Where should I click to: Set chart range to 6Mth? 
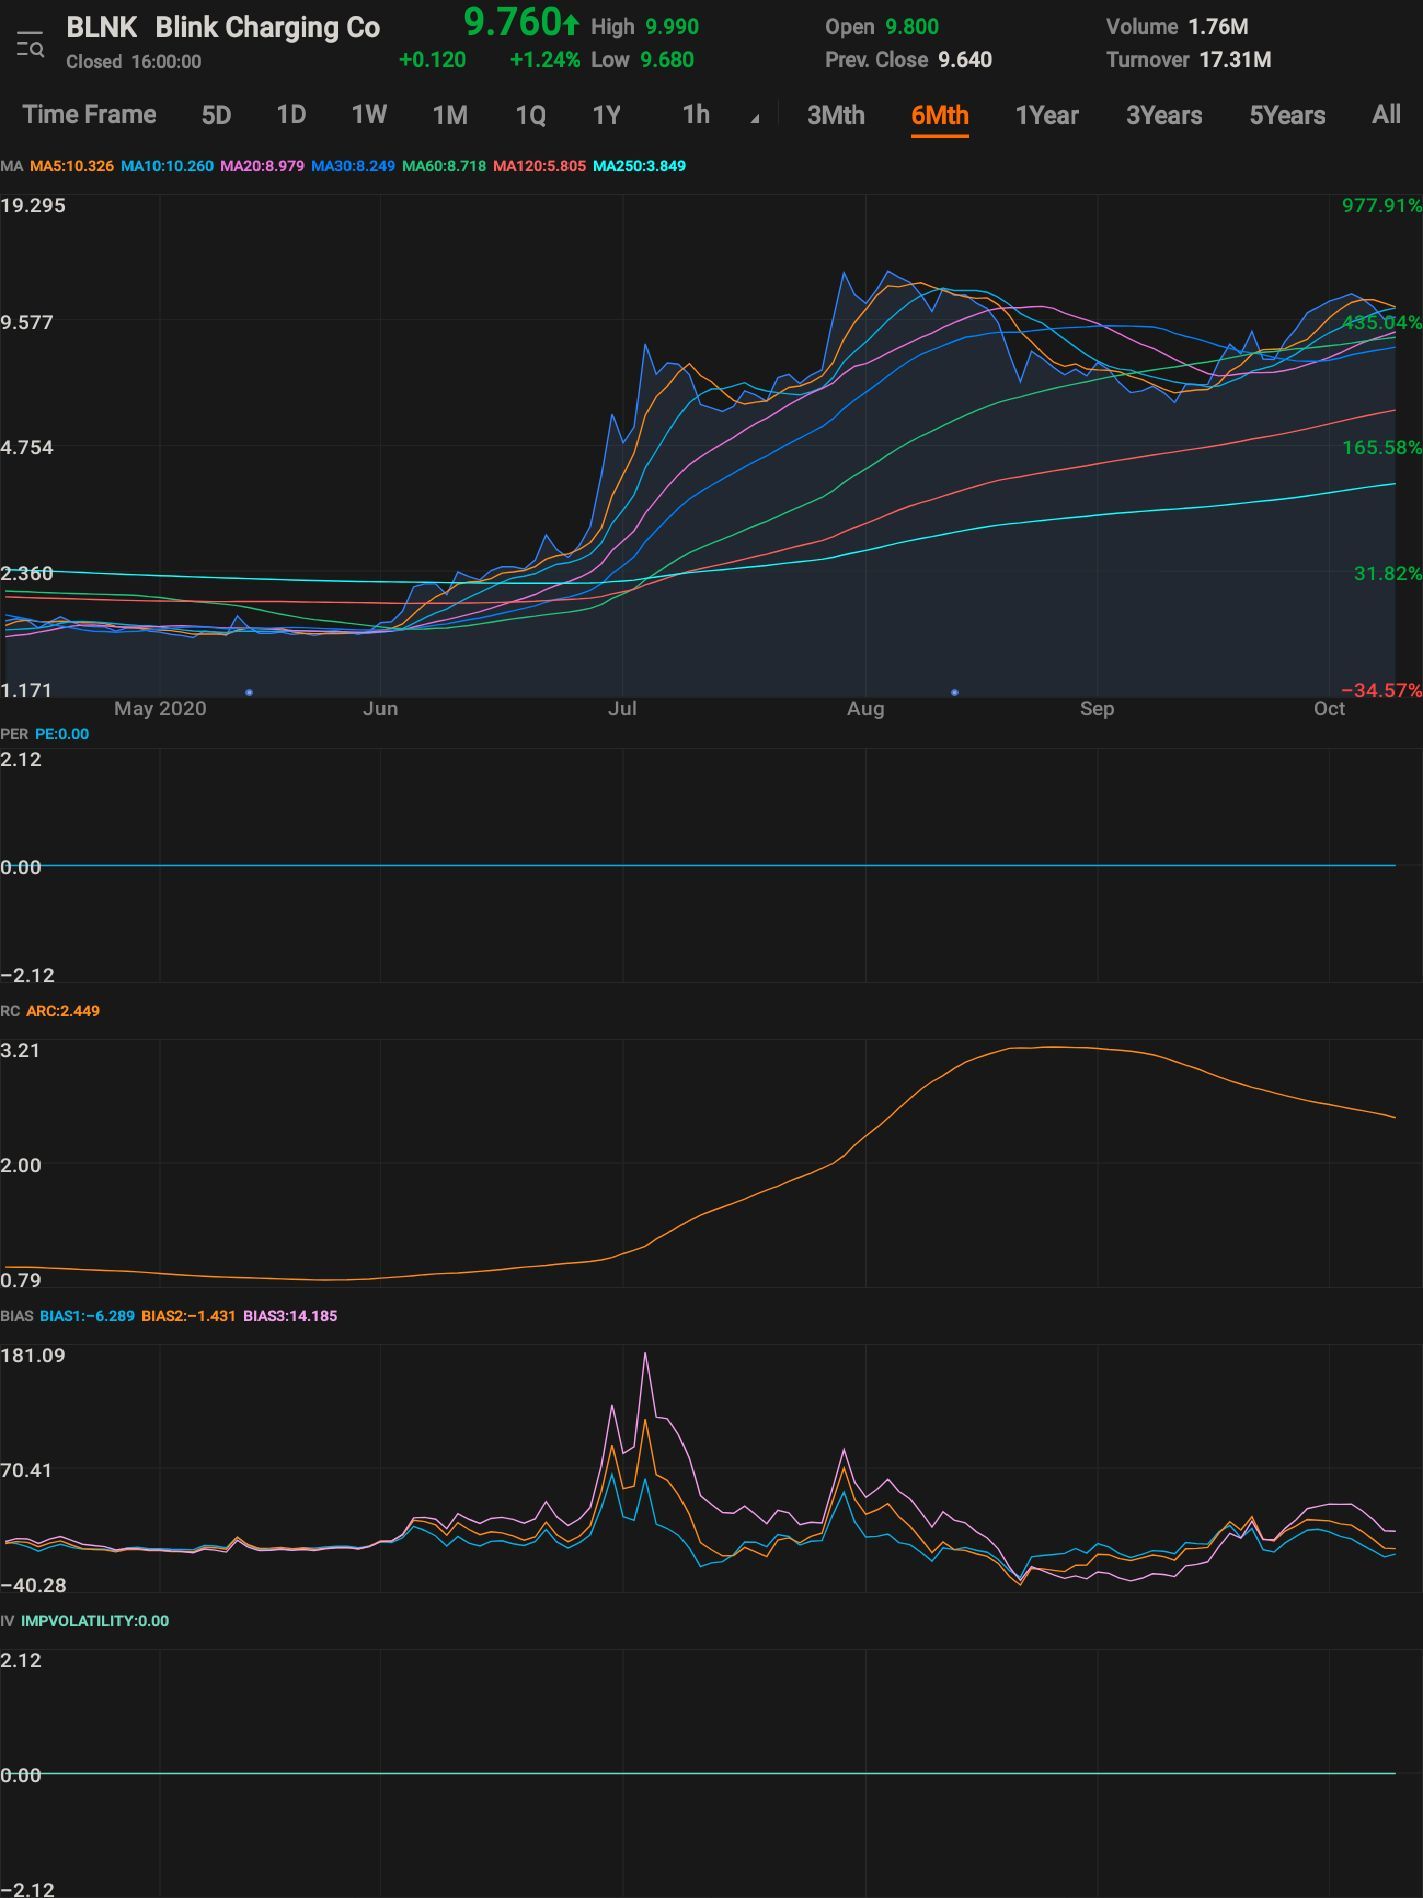coord(940,115)
